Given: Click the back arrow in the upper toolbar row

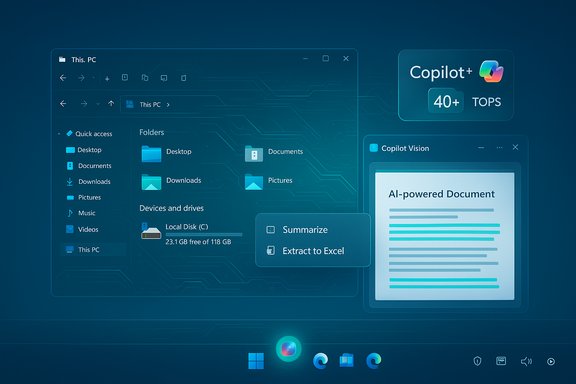Looking at the screenshot, I should (x=63, y=78).
